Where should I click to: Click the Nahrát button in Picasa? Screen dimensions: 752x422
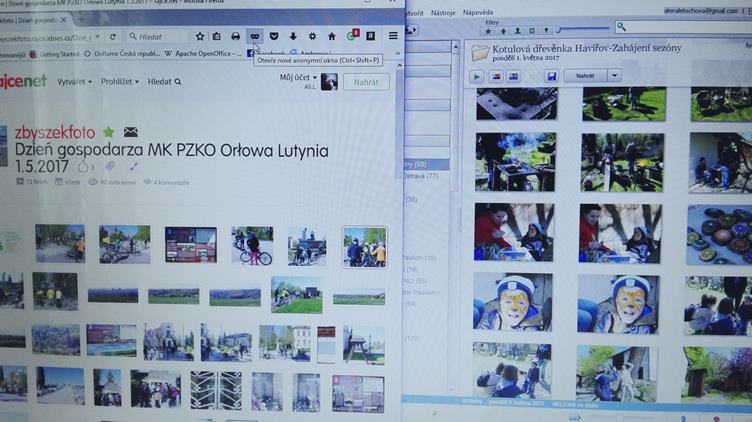(585, 76)
